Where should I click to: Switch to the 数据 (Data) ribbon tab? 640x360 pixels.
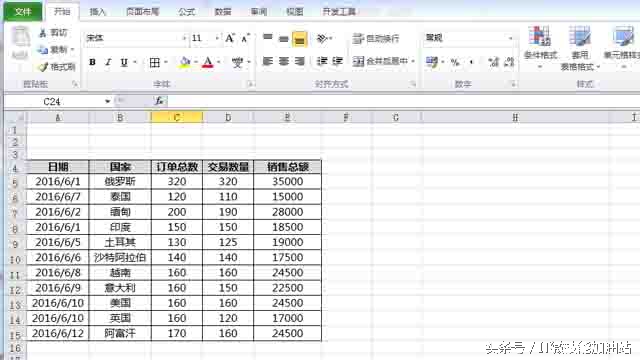223,11
